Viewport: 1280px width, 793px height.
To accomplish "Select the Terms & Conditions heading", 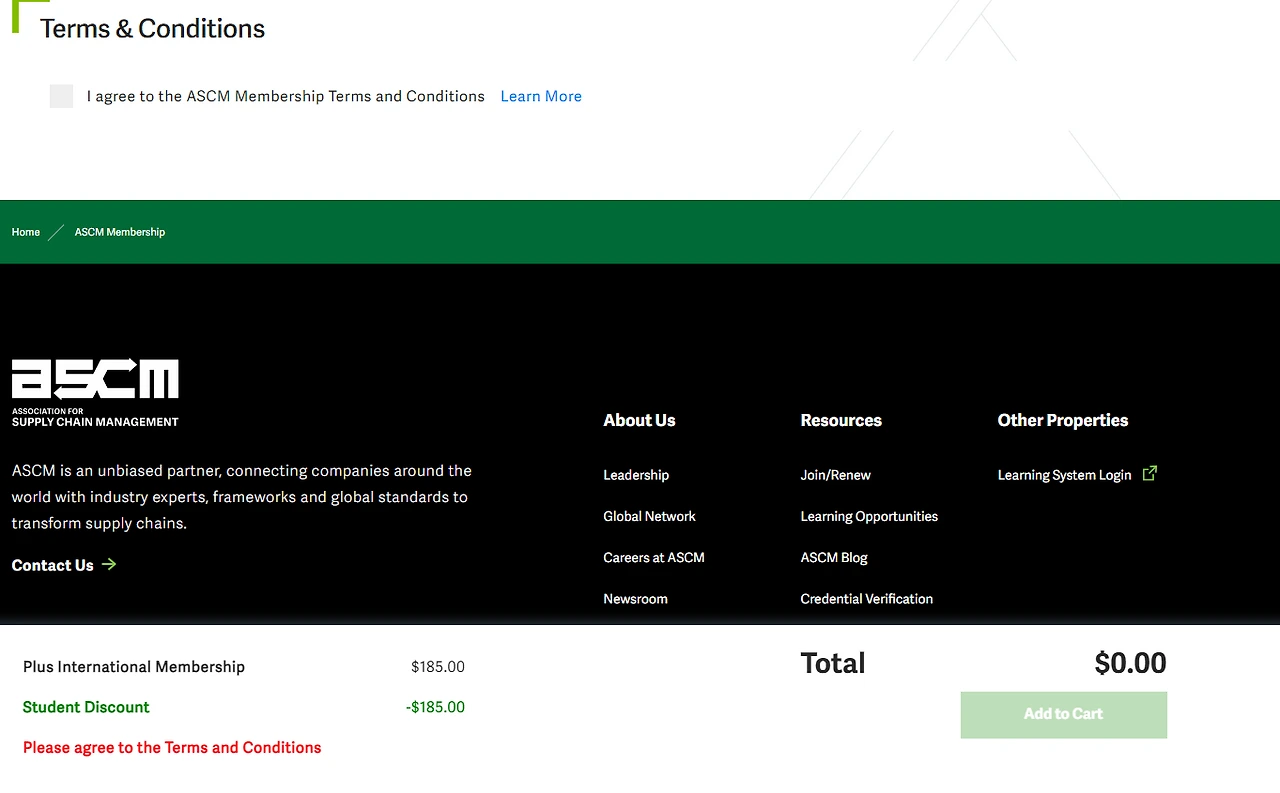I will coord(152,28).
